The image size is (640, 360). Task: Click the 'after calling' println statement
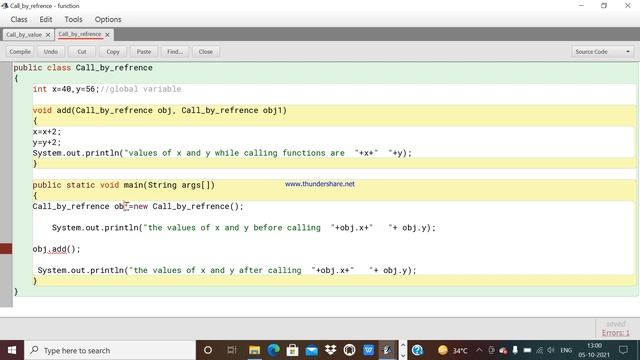point(227,270)
